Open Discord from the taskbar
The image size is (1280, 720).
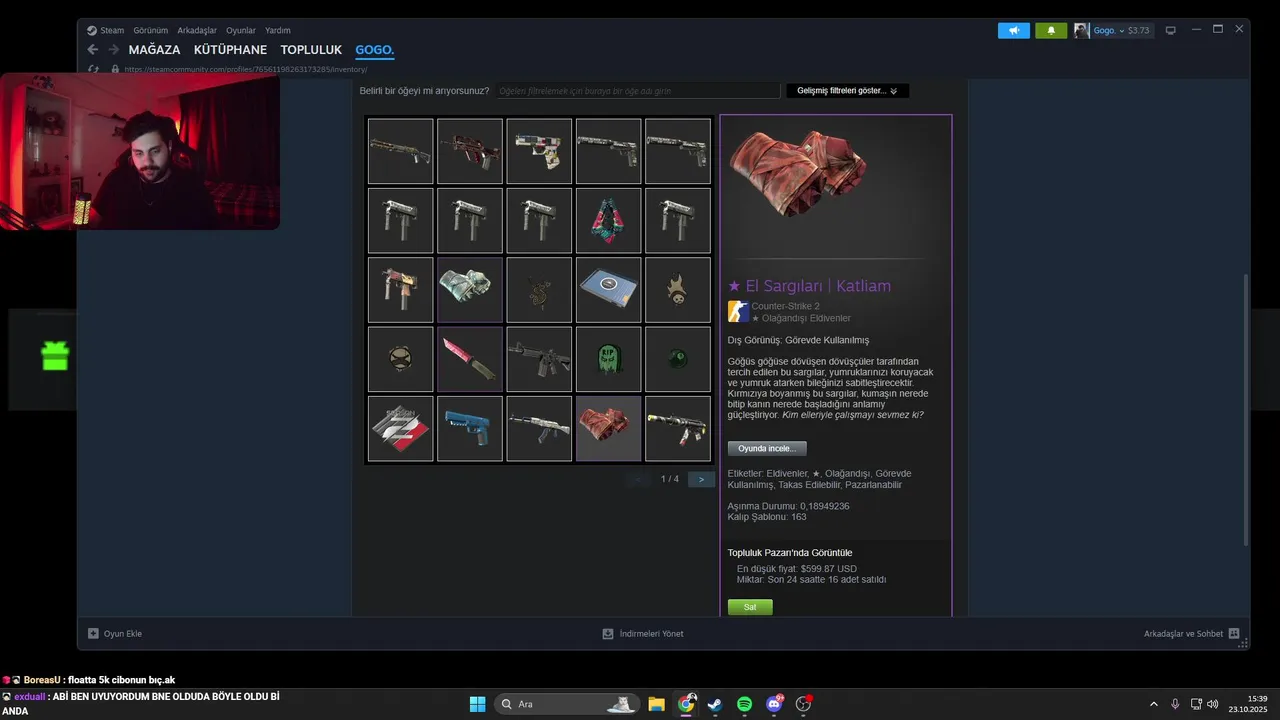click(774, 704)
